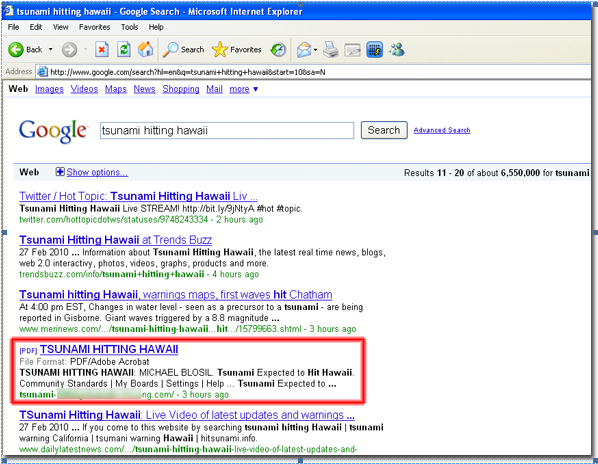Click the Edit page toolbar icon
Screen dimensions: 598x464
point(352,50)
